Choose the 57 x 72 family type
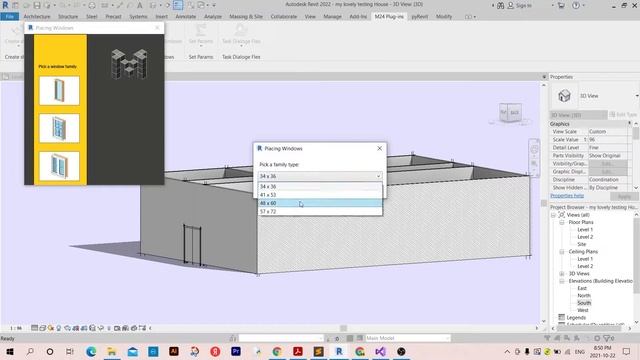This screenshot has width=640, height=360. 320,211
